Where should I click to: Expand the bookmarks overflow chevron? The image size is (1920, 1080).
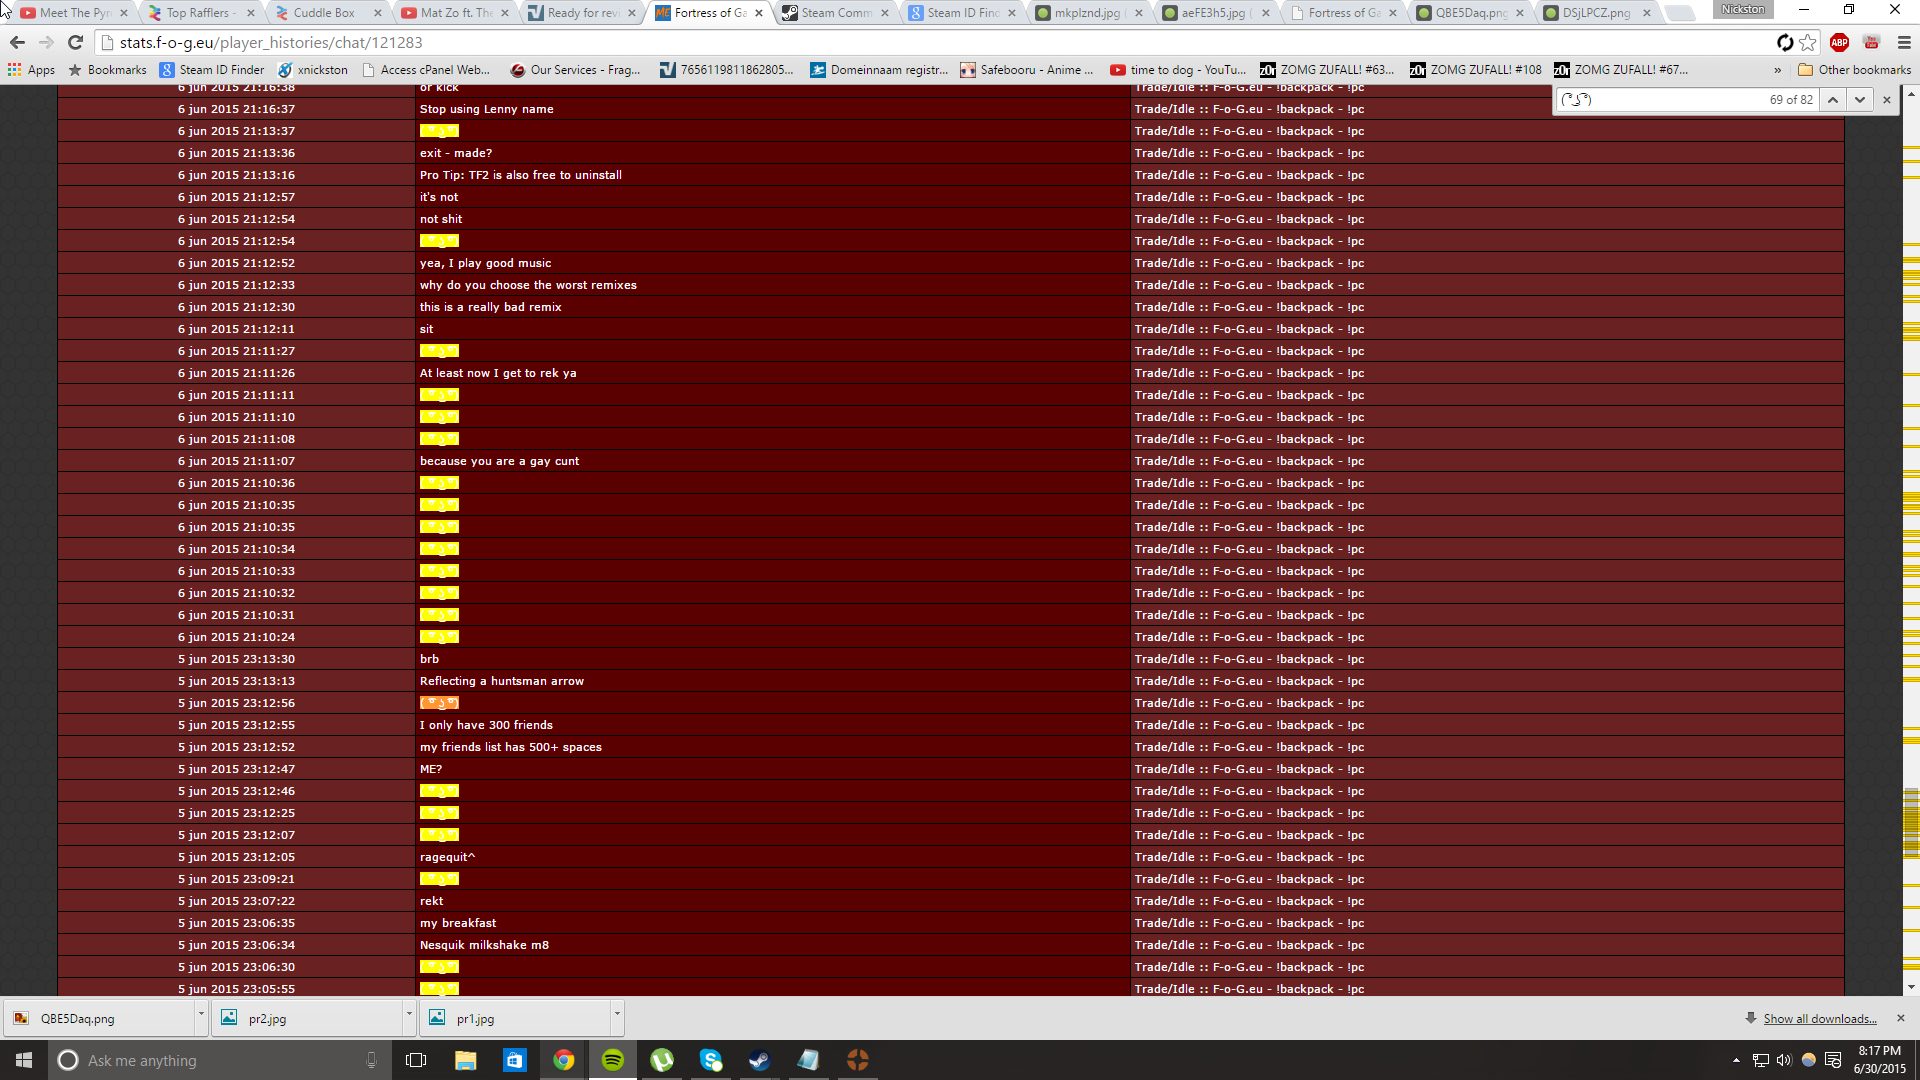point(1777,70)
